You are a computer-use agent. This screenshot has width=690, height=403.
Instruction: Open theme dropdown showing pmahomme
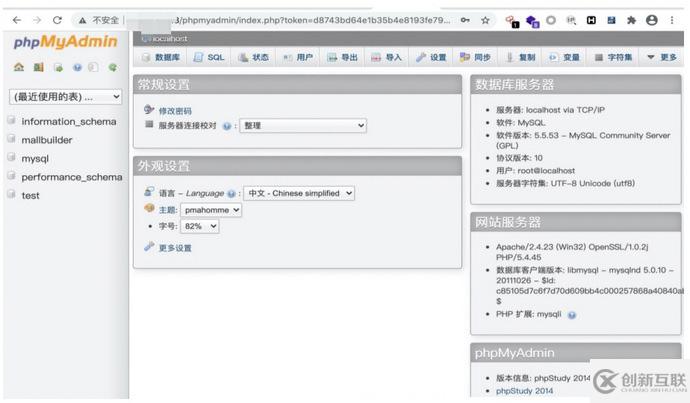click(x=211, y=210)
